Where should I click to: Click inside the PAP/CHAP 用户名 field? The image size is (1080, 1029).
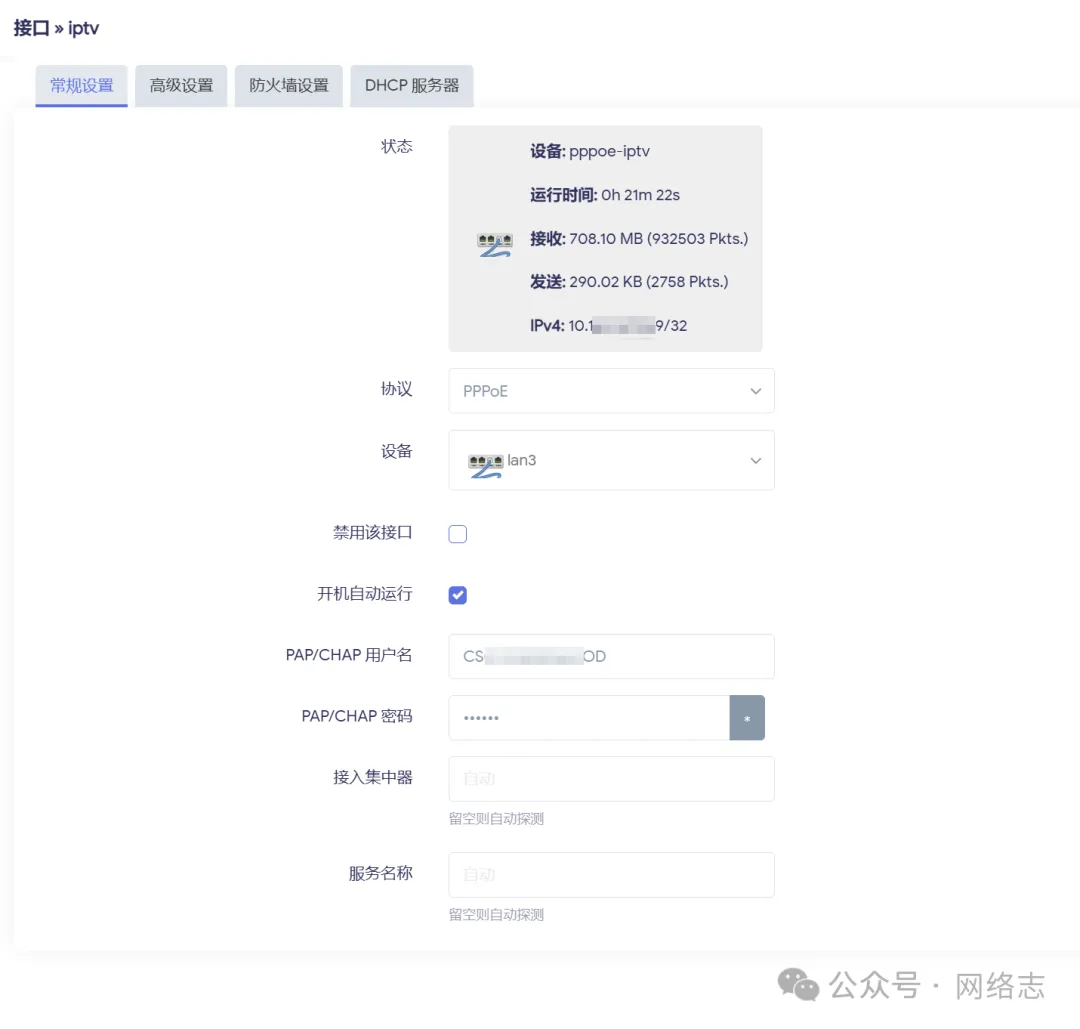[610, 656]
